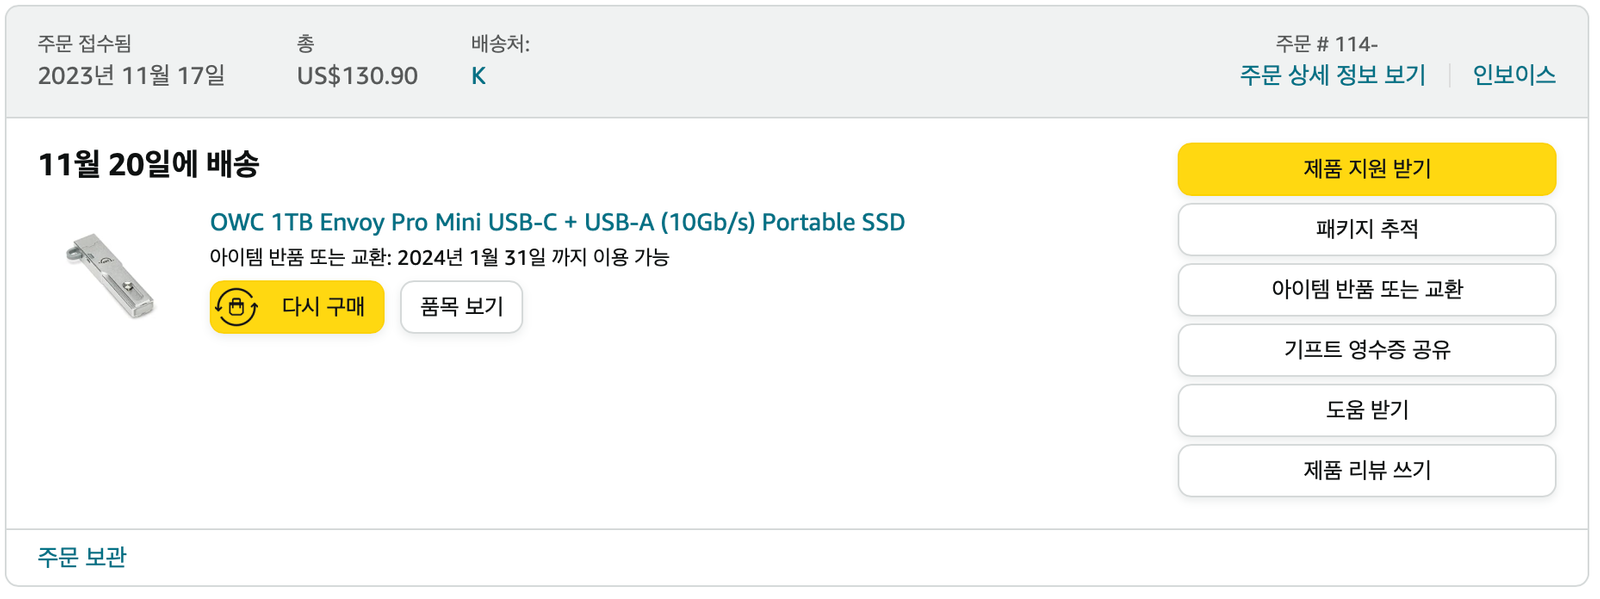
Task: Click the US$130.90 total amount
Action: tap(357, 76)
